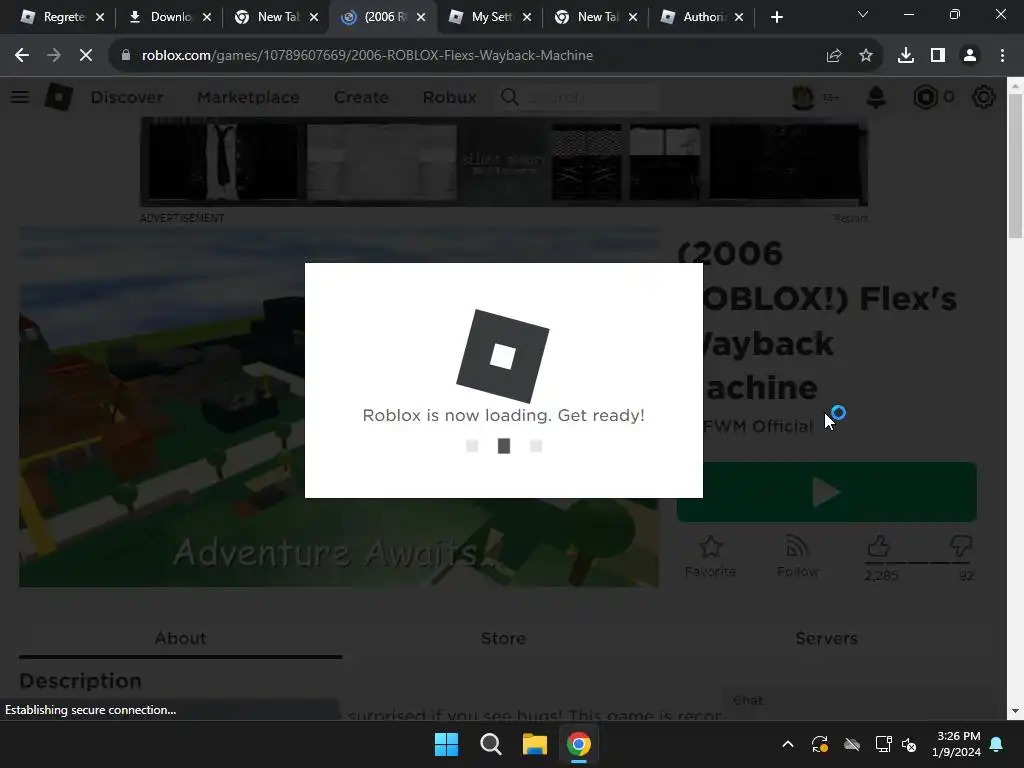Click the avatar profile icon in the header

[x=803, y=97]
